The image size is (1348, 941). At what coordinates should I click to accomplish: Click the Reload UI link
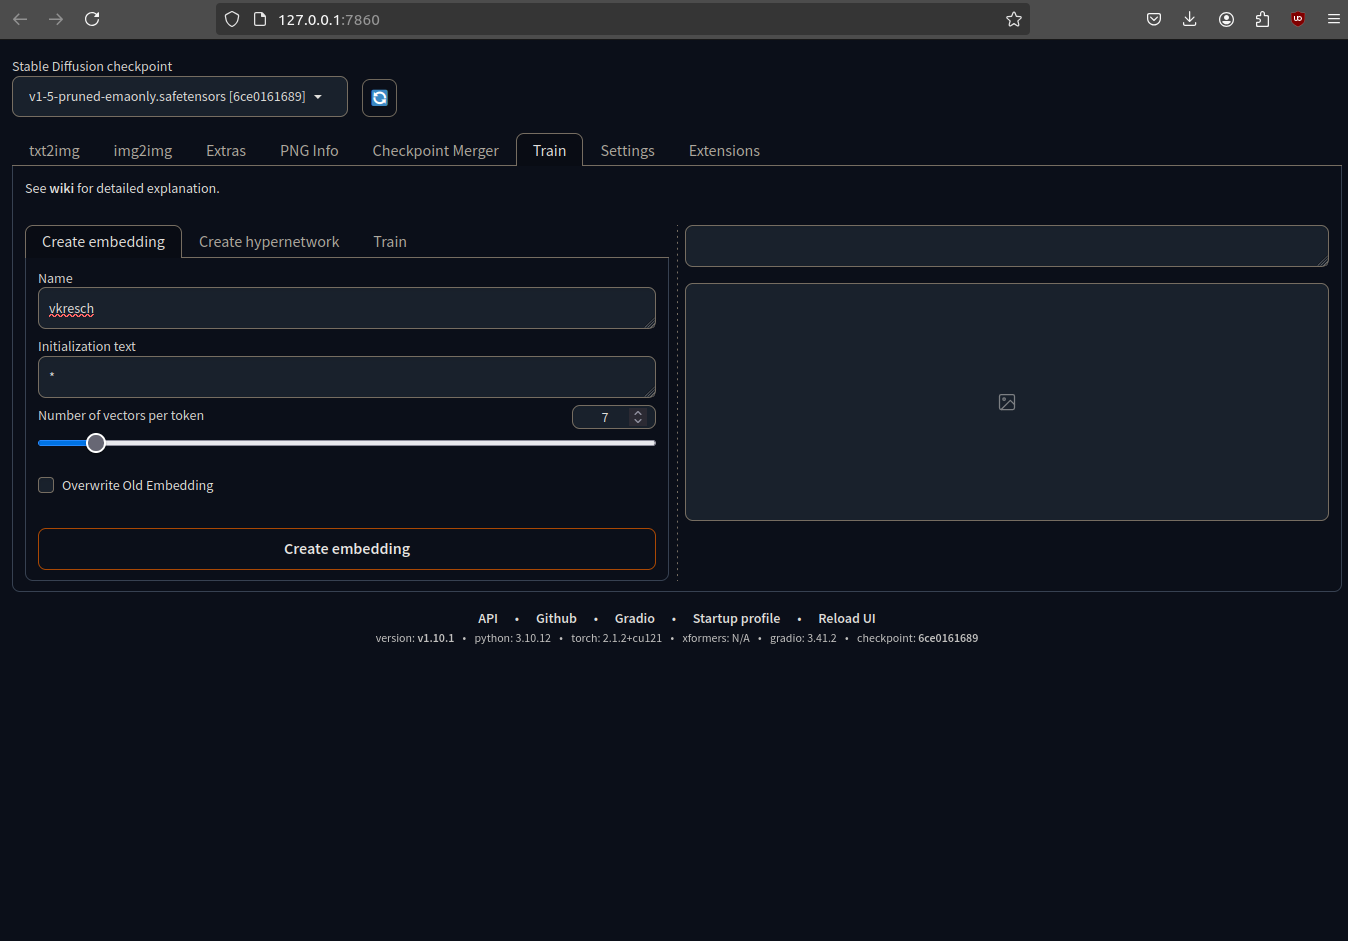coord(847,619)
